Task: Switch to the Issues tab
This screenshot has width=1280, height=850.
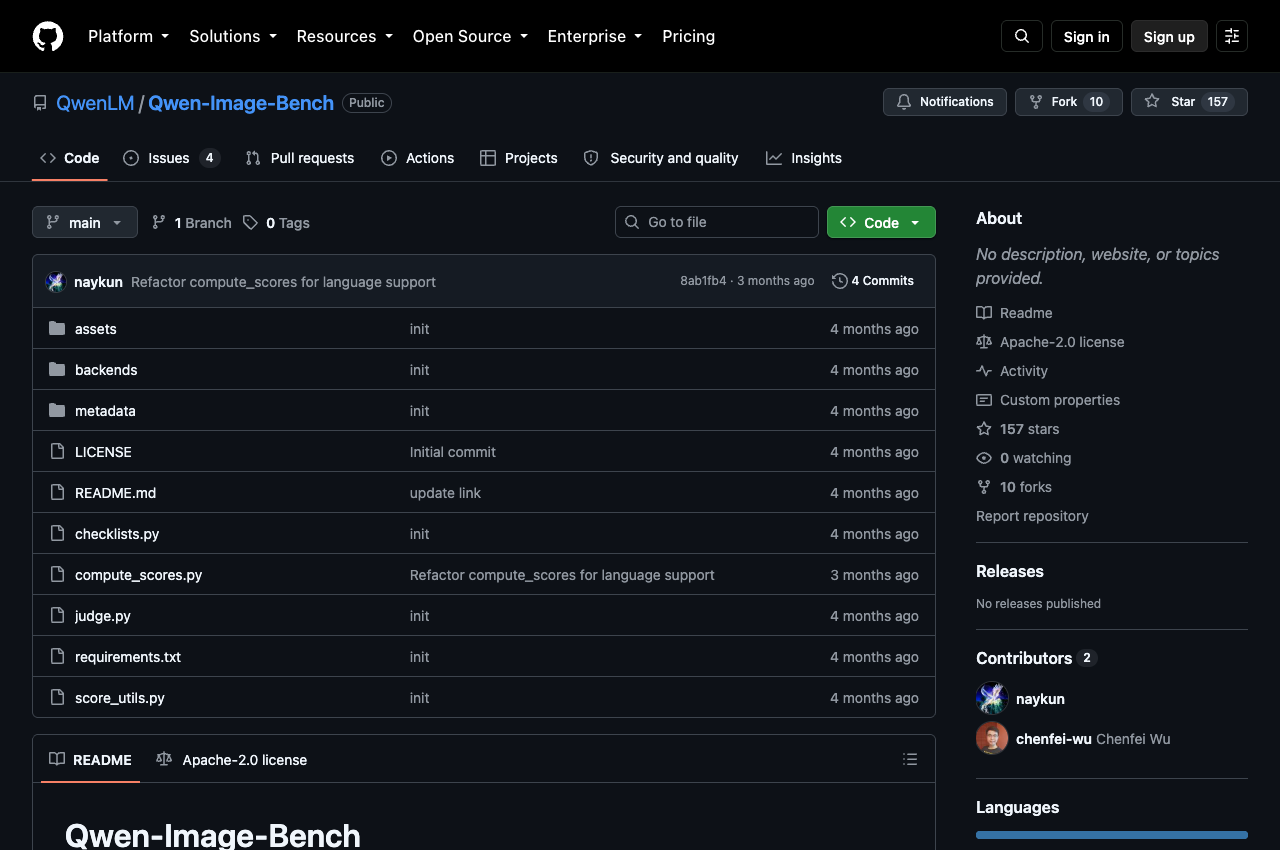Action: (171, 158)
